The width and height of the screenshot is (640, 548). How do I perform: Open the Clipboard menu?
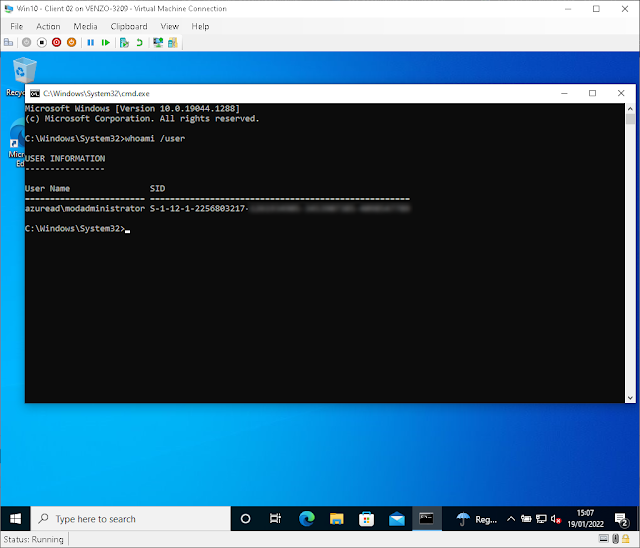(129, 27)
